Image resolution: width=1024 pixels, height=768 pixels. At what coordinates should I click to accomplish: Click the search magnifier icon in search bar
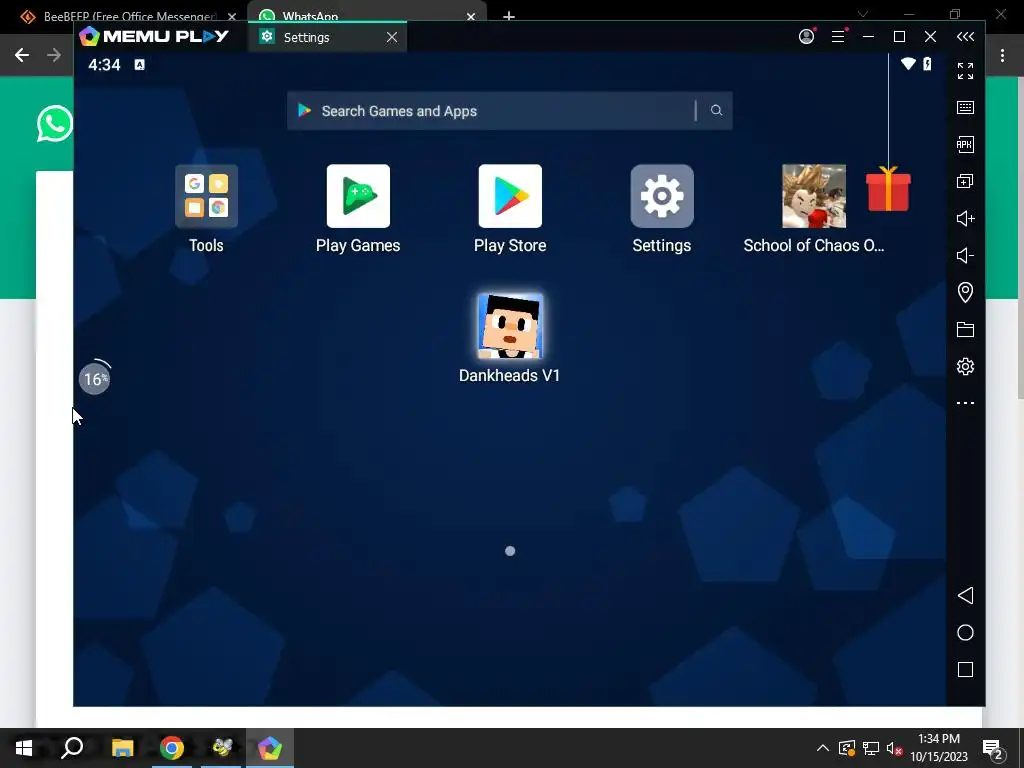coord(716,110)
